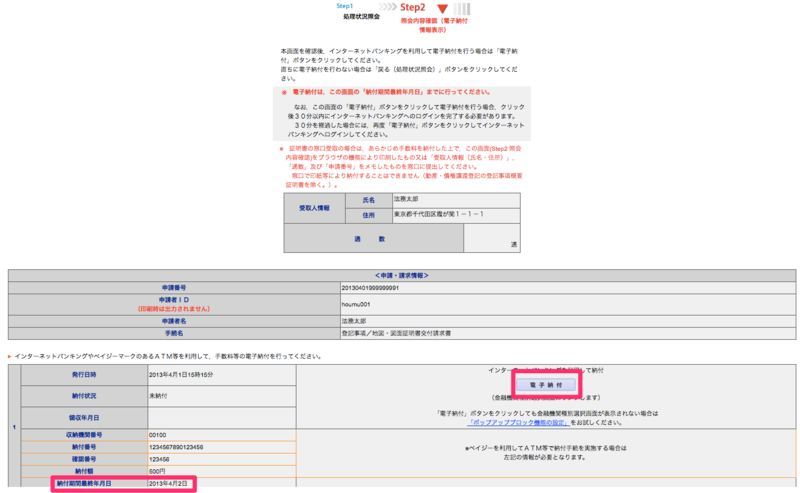Click the (印刷時は出力されません) red note
Screen dimensions: 800x493
pyautogui.click(x=174, y=309)
